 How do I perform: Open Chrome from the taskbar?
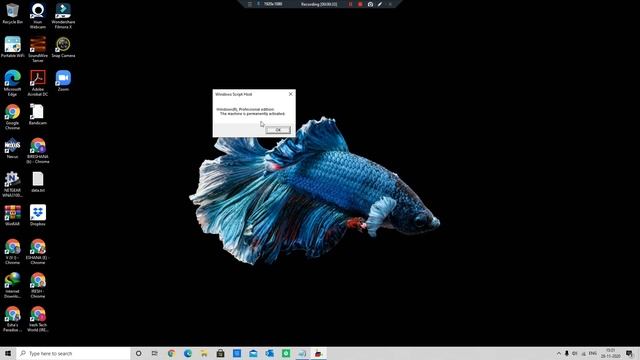pos(171,353)
